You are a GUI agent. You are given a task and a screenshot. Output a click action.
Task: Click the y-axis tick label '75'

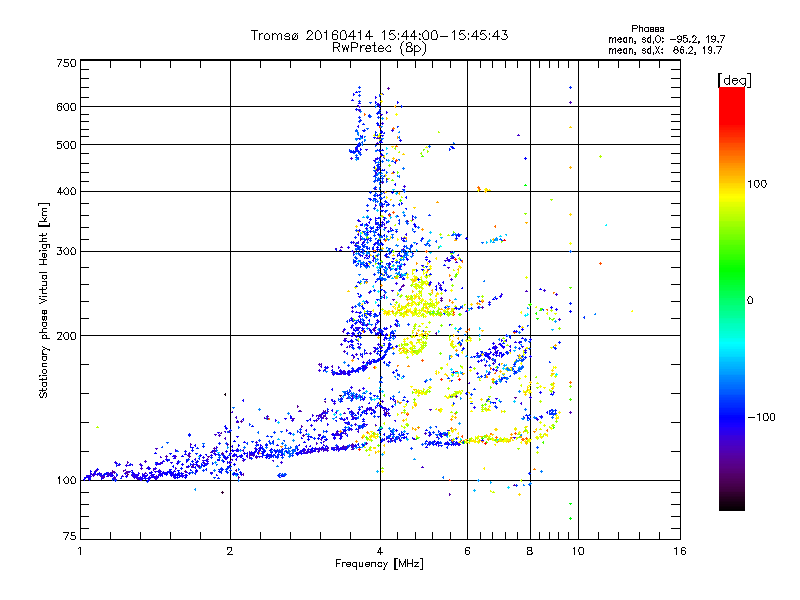pyautogui.click(x=70, y=536)
